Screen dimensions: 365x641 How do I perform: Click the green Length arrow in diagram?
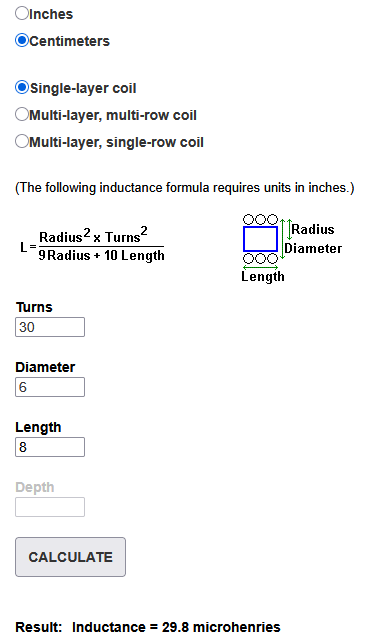click(x=260, y=267)
